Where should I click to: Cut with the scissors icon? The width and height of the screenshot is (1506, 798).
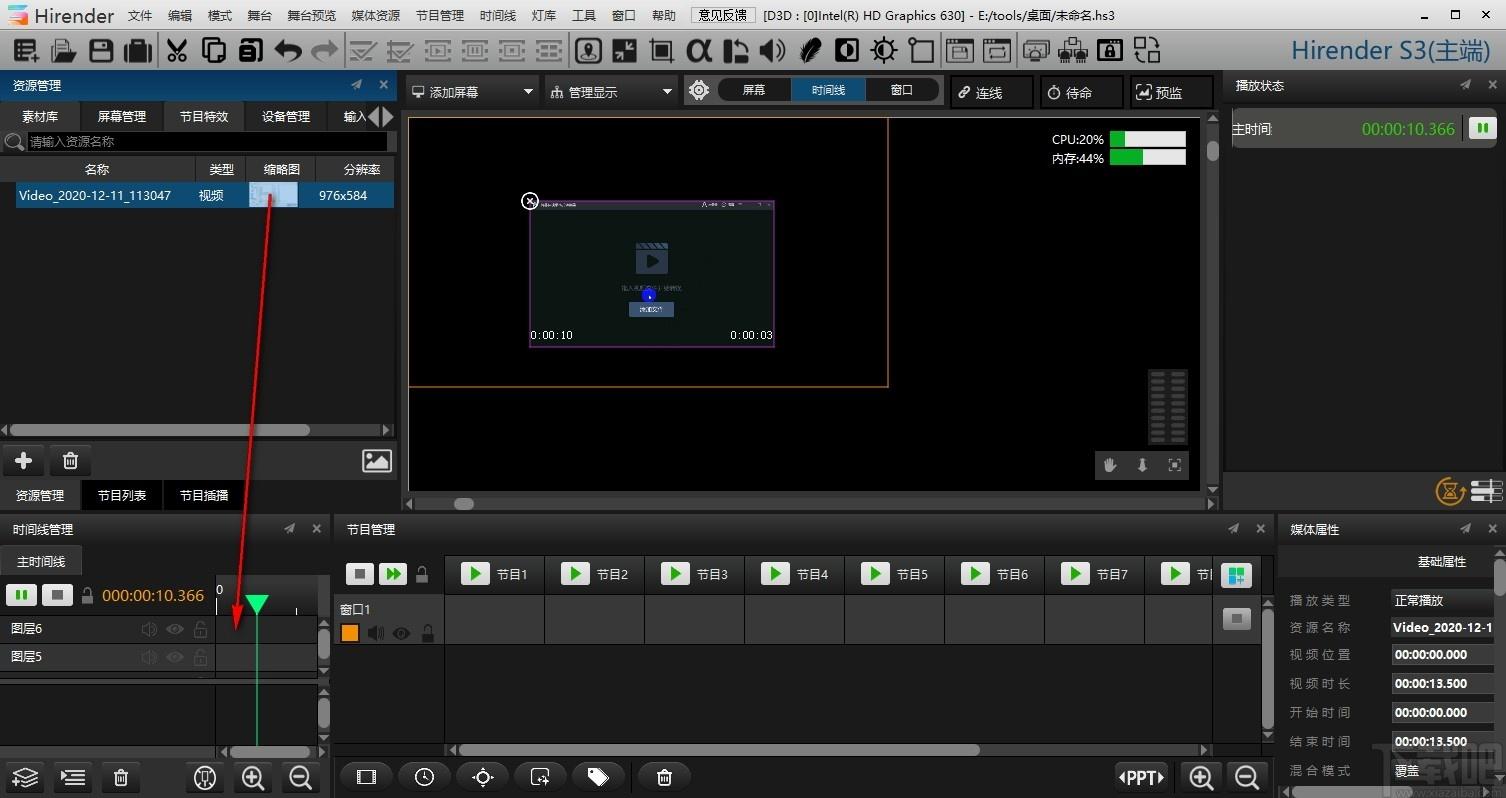pyautogui.click(x=177, y=50)
